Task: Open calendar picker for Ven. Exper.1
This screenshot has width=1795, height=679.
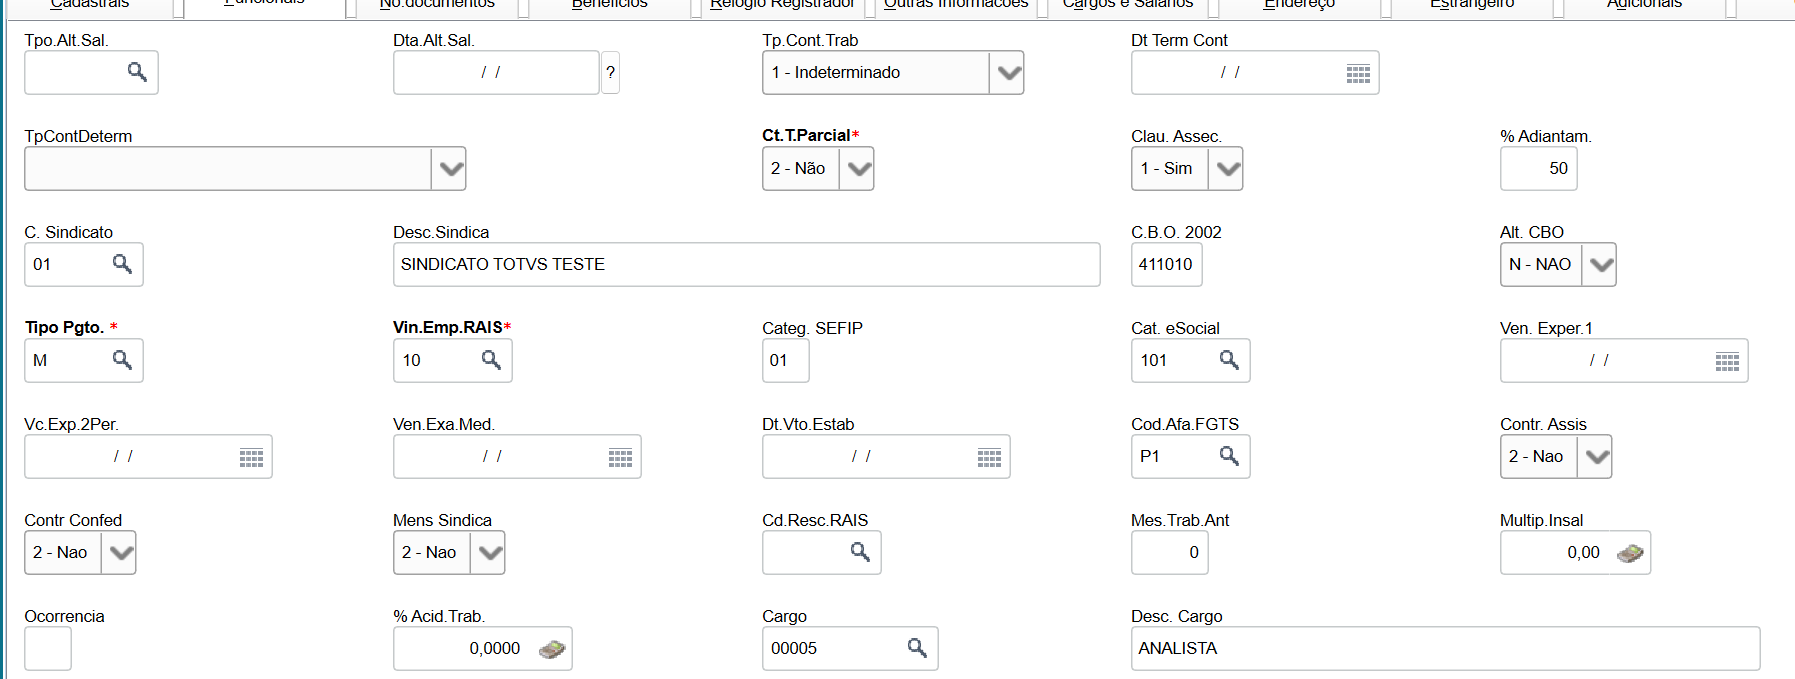Action: pyautogui.click(x=1726, y=362)
